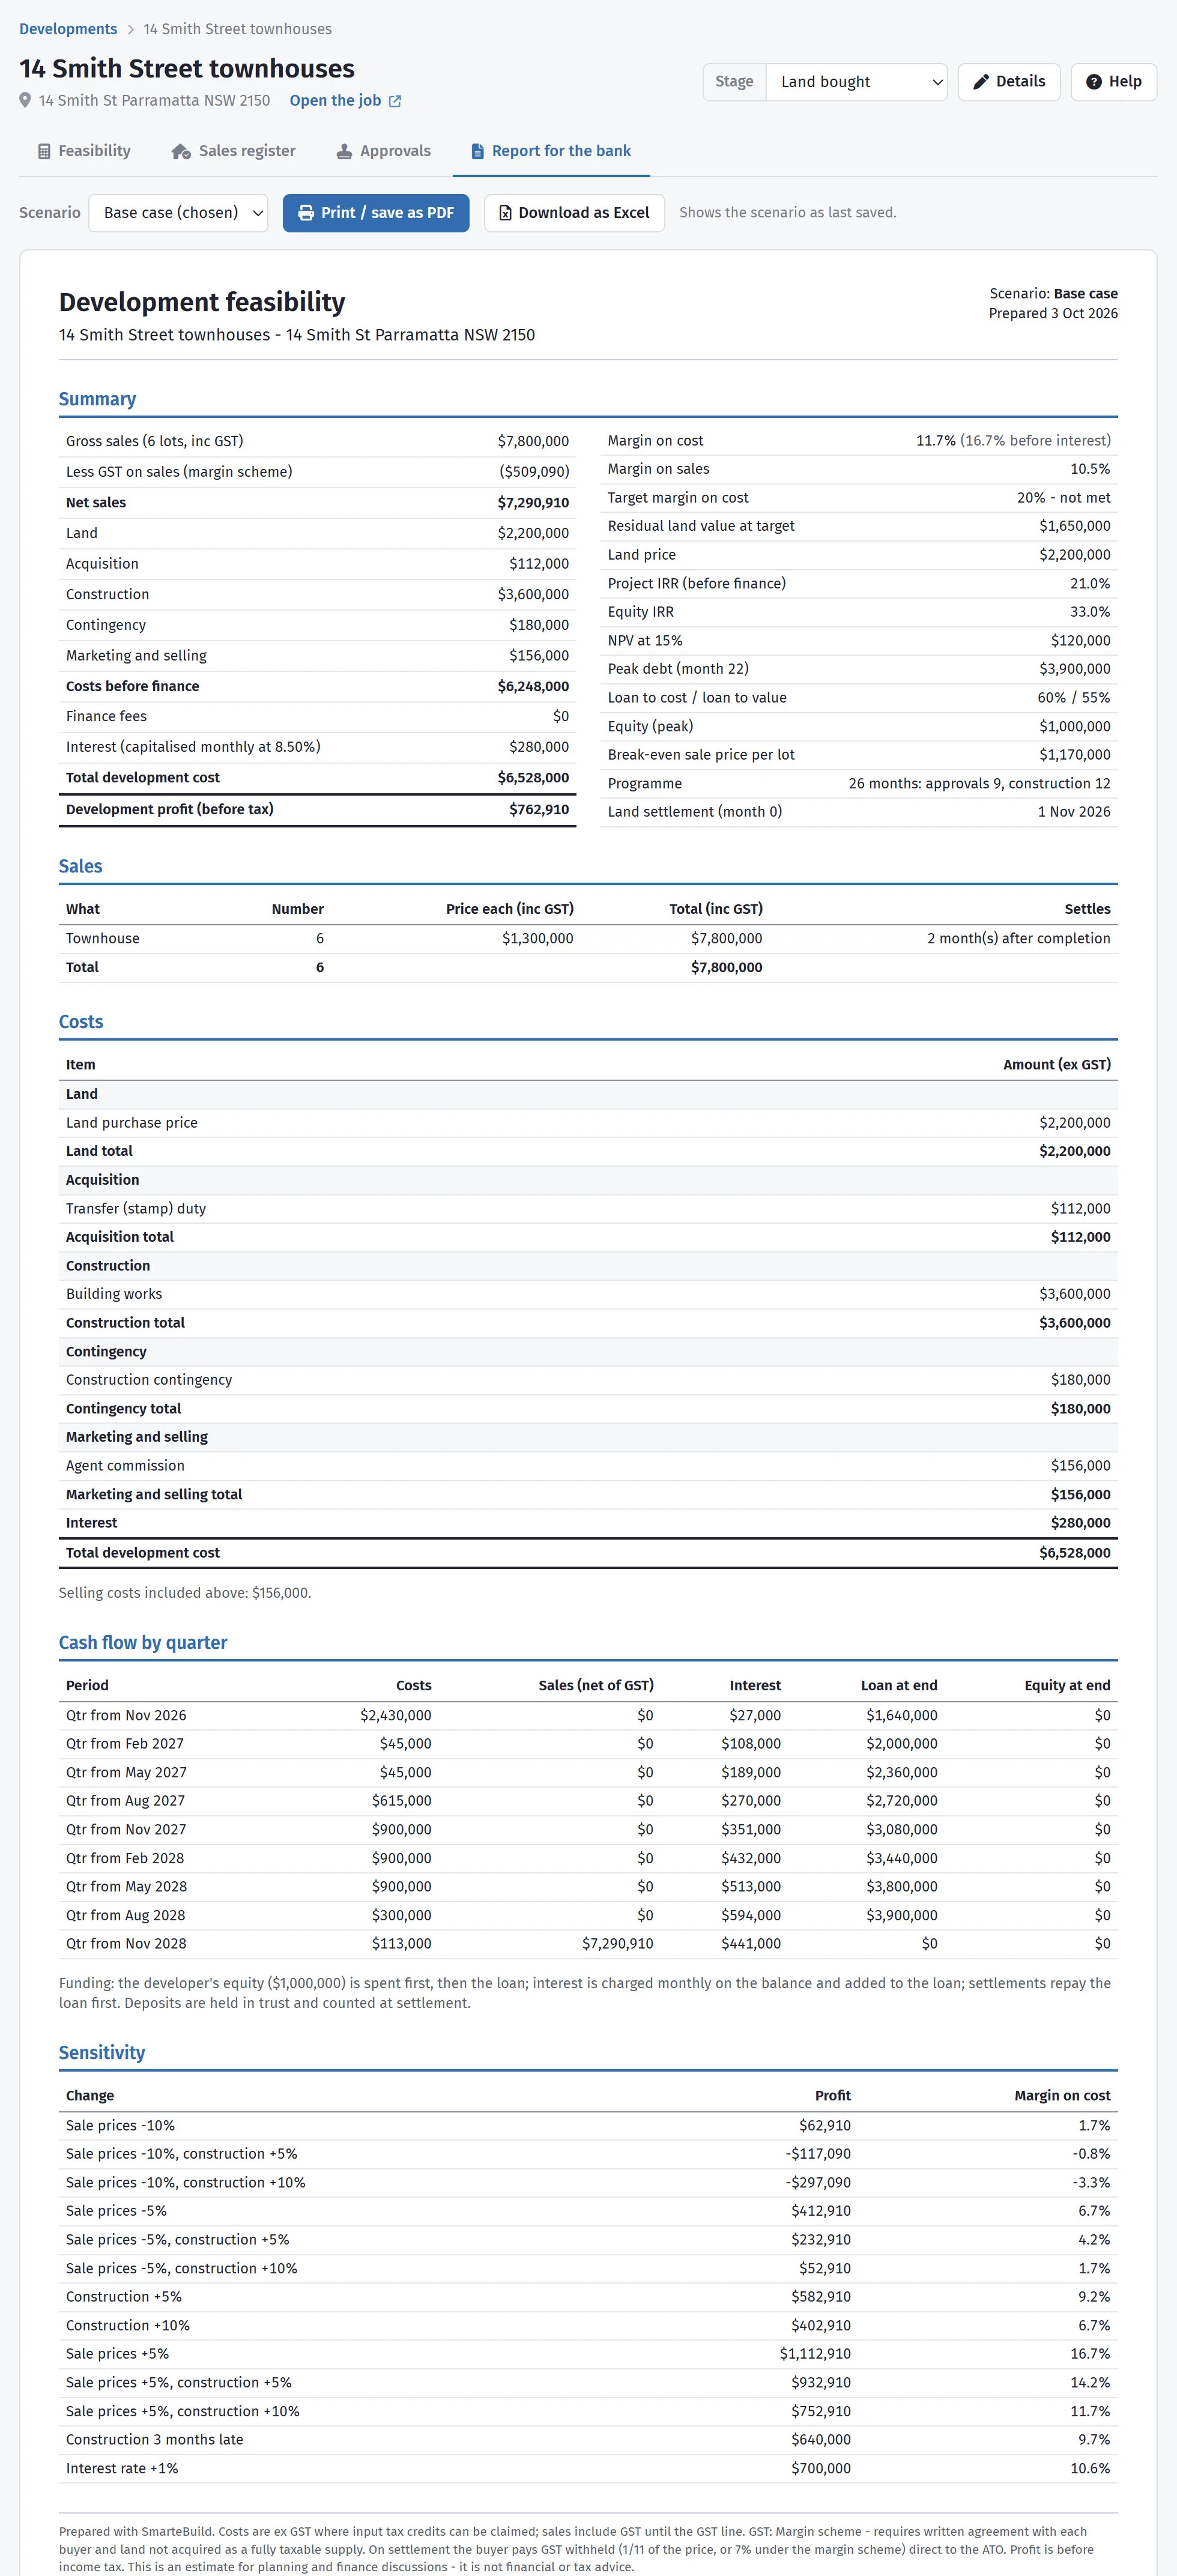Image resolution: width=1177 pixels, height=2576 pixels.
Task: Click Break-even sale price per lot label
Action: (701, 755)
